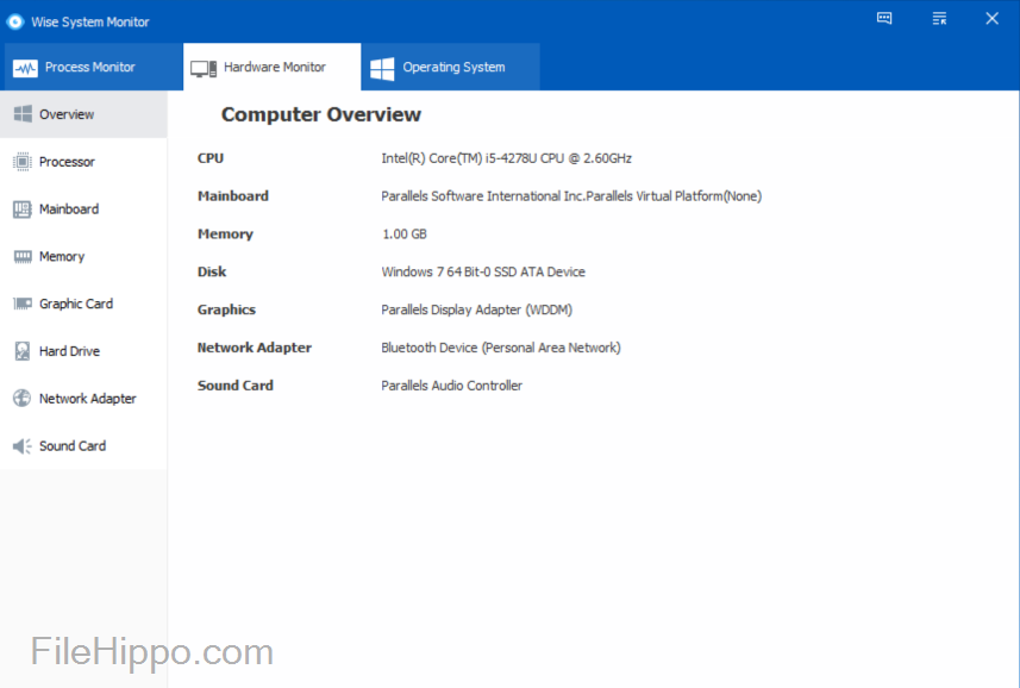Click the Intel Core i5-4278U CPU value
Screen dimensions: 1020x688
pos(506,158)
